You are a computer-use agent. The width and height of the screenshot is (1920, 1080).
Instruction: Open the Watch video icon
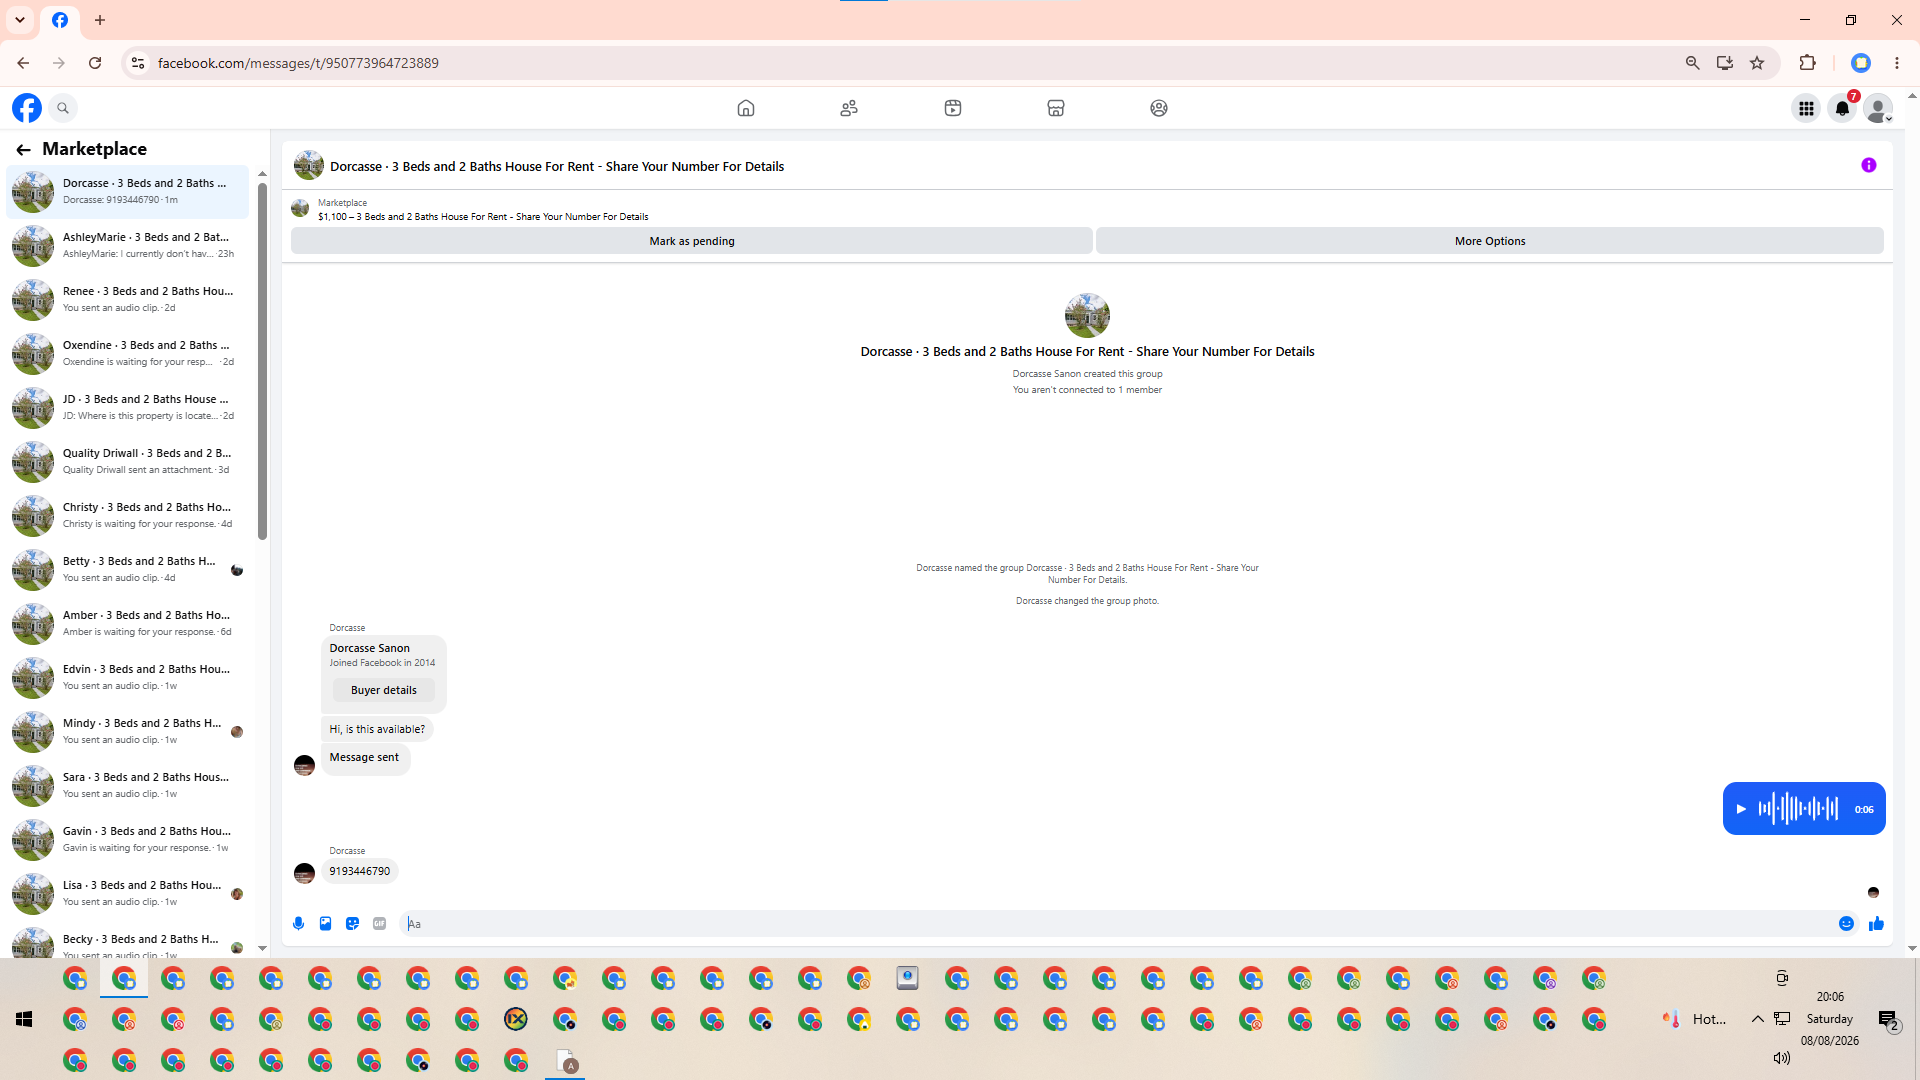(x=953, y=108)
